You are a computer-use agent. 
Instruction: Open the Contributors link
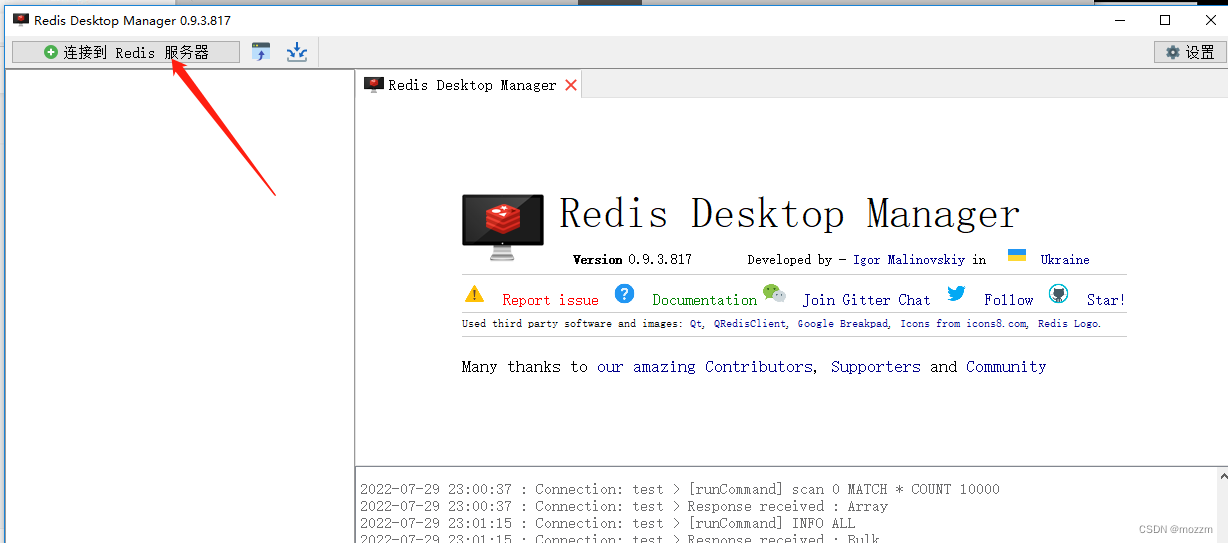(x=759, y=367)
